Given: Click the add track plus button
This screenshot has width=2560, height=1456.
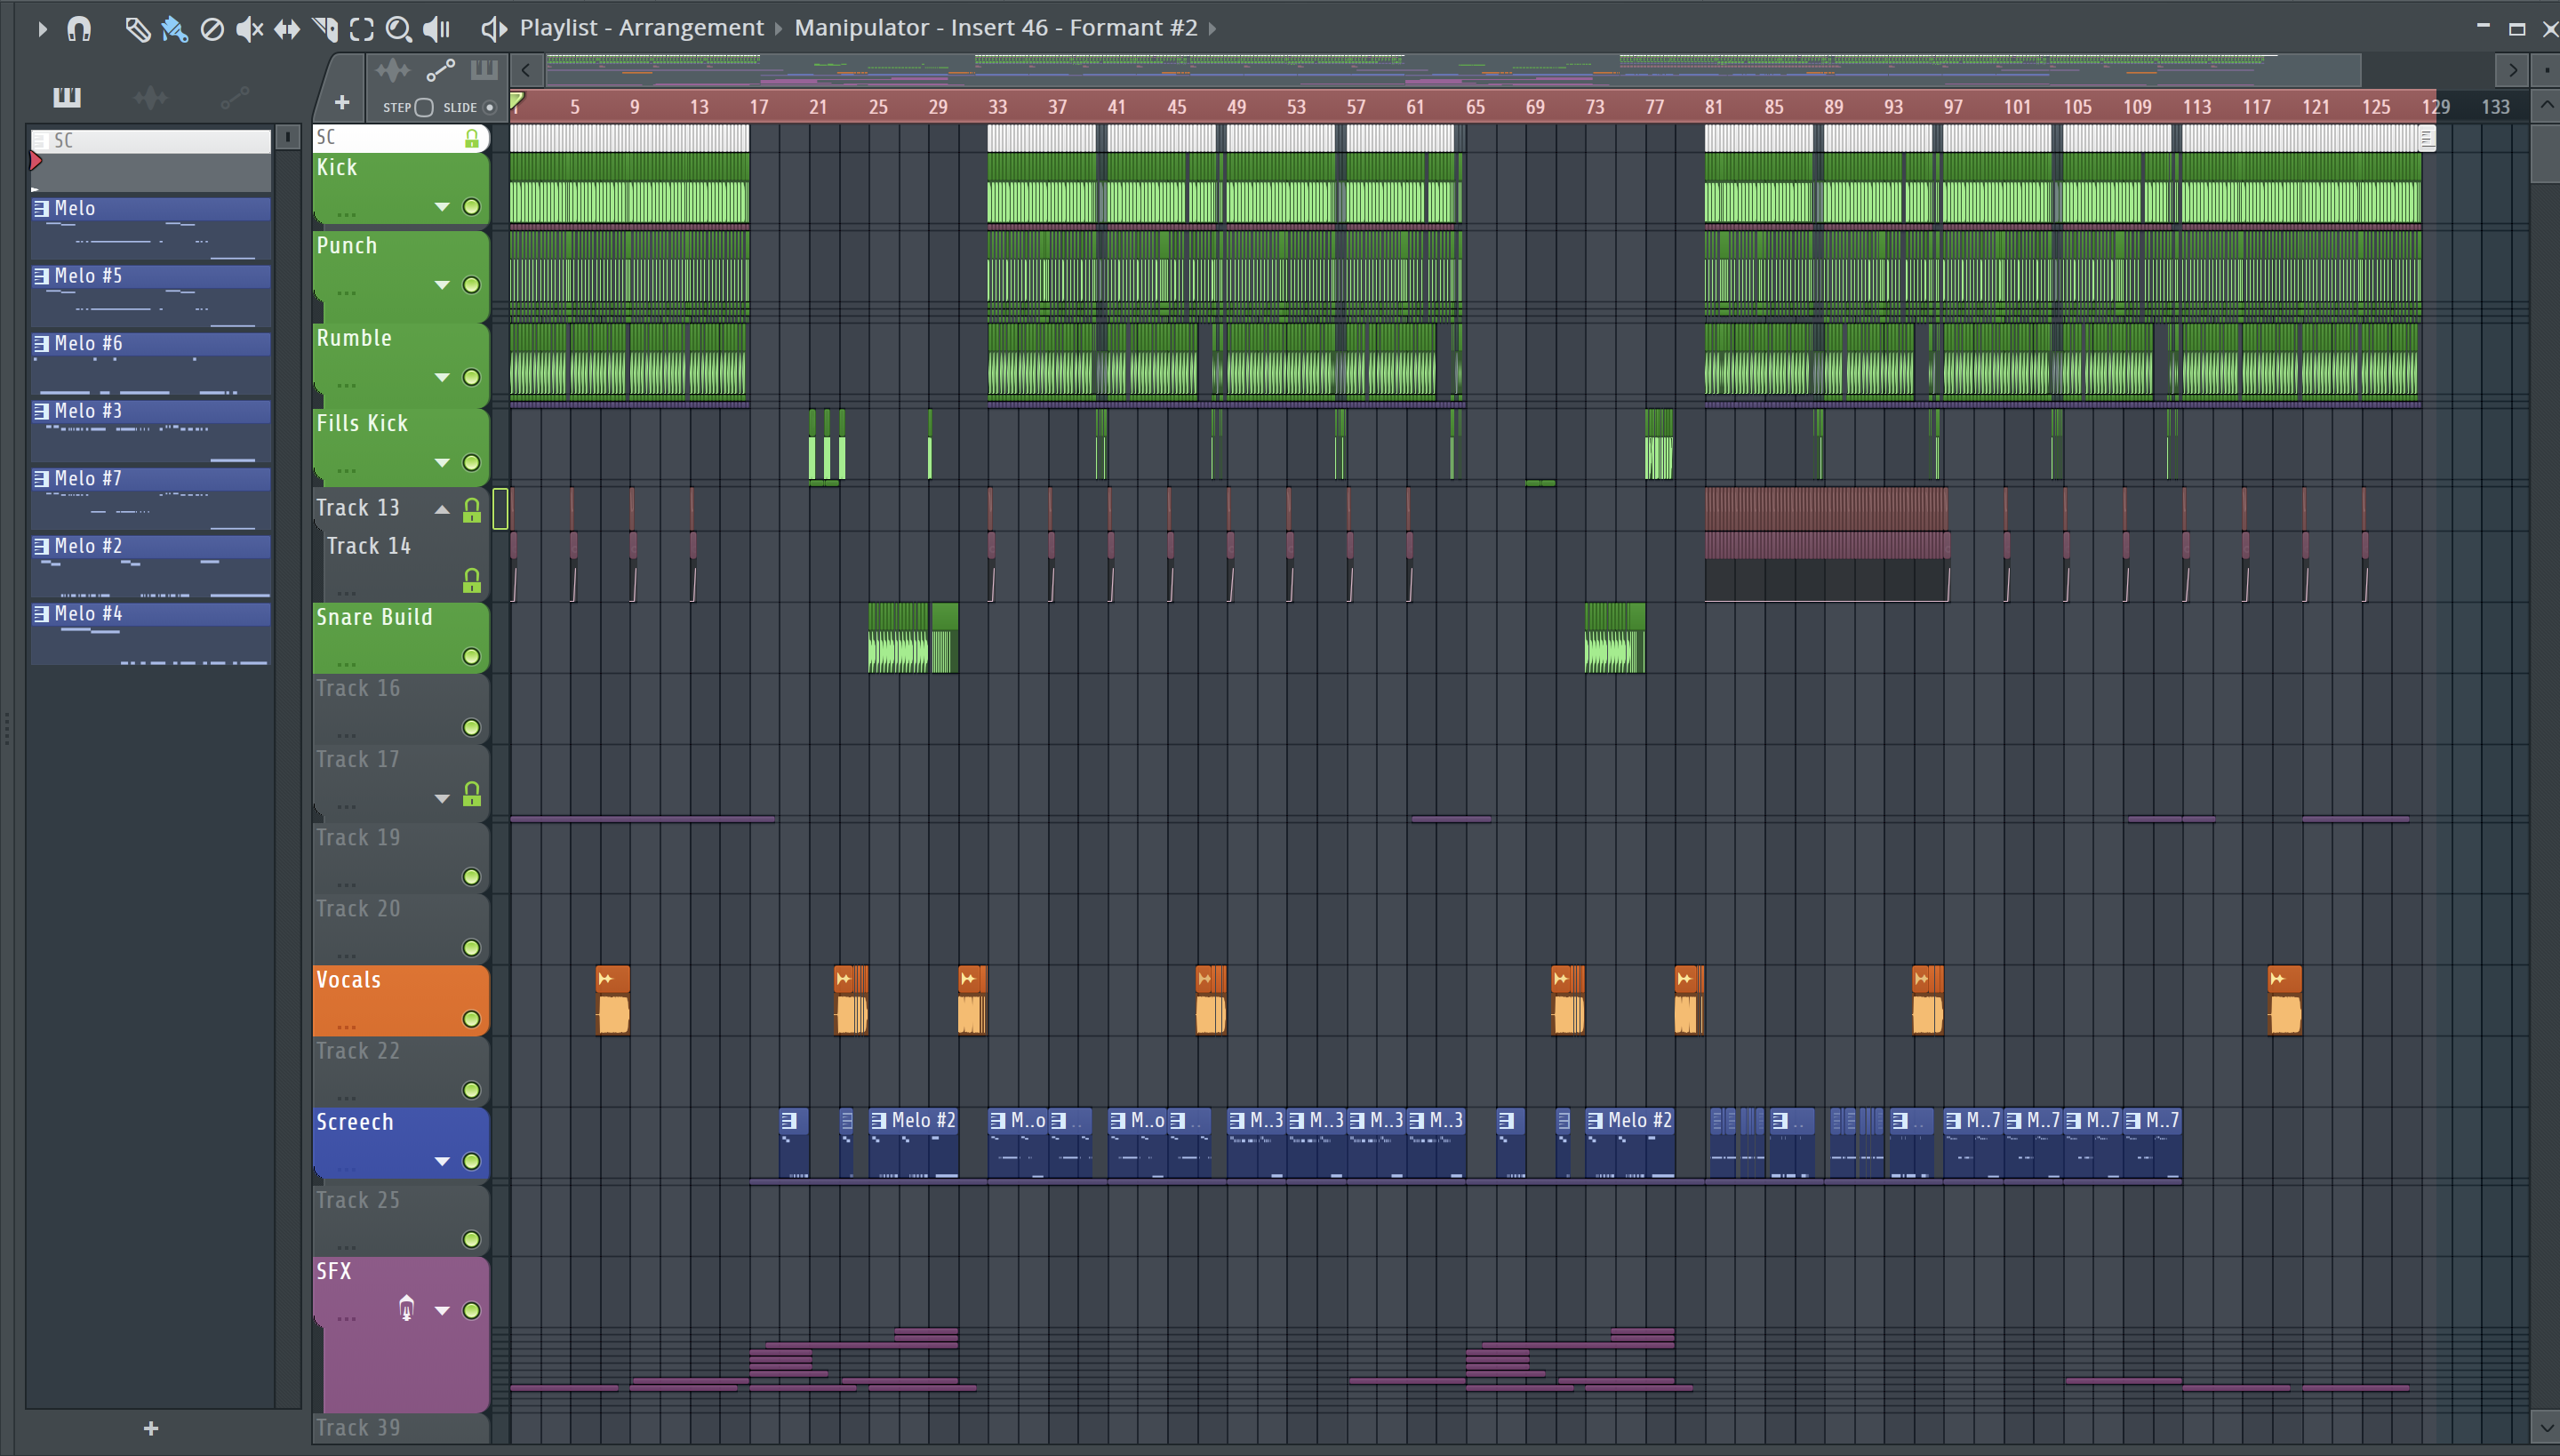Looking at the screenshot, I should point(341,103).
